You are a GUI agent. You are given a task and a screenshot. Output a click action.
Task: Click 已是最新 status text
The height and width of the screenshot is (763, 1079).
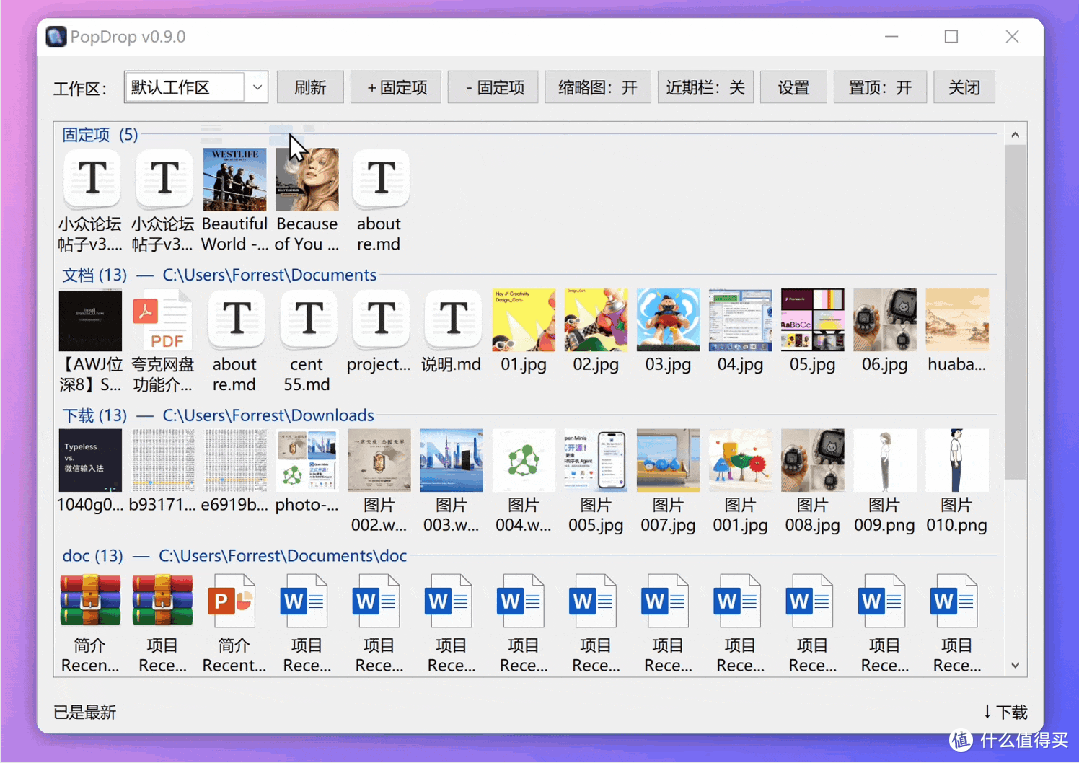point(85,712)
